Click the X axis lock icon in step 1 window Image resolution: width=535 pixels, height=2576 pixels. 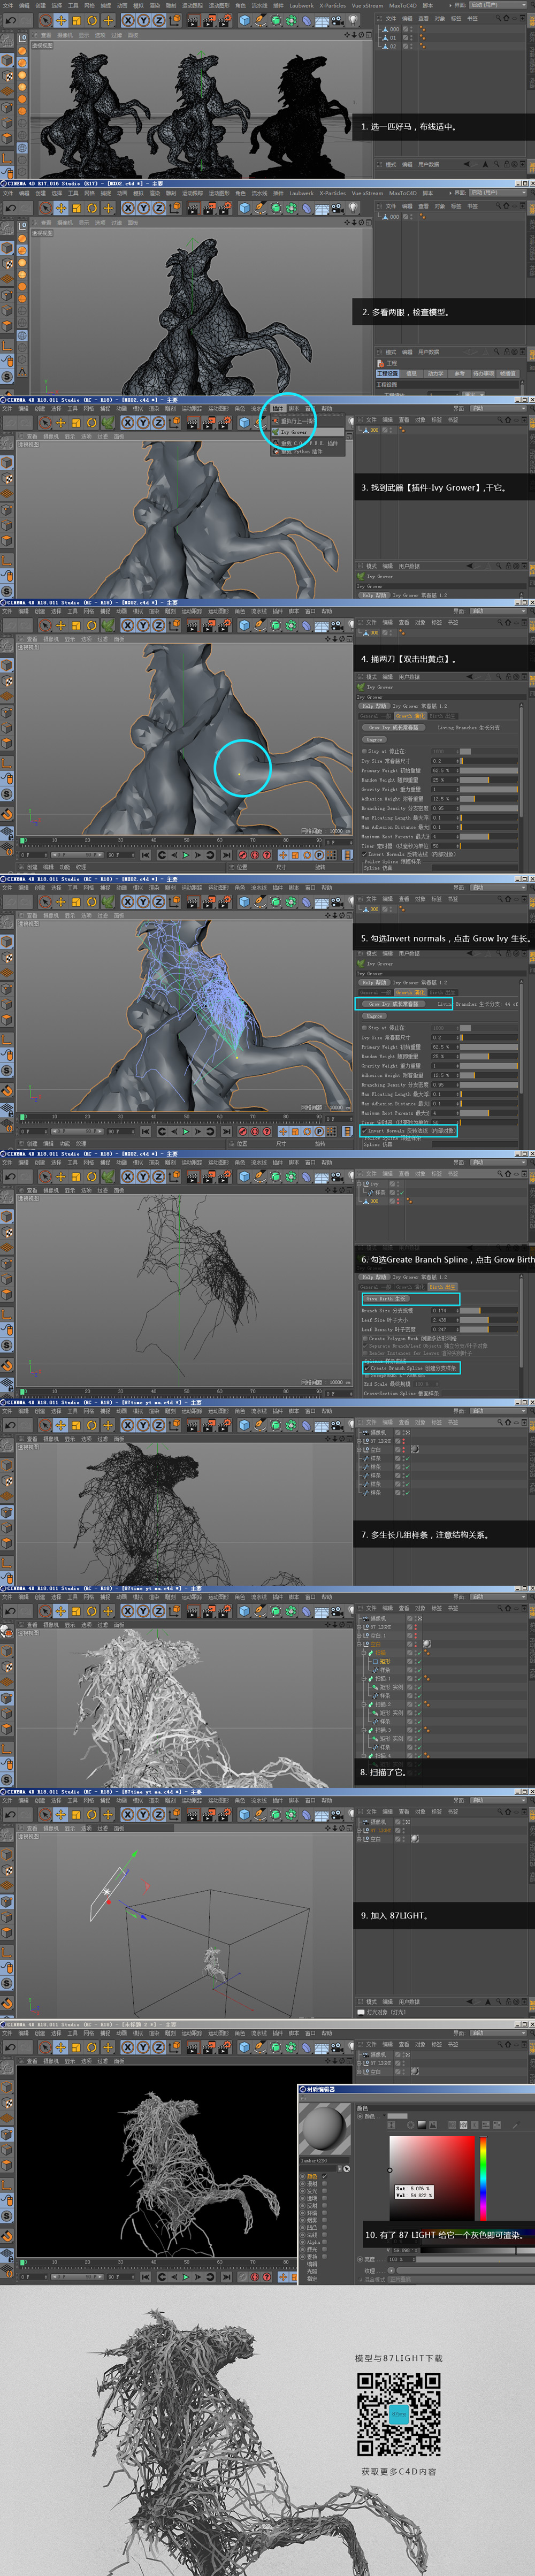(x=128, y=20)
